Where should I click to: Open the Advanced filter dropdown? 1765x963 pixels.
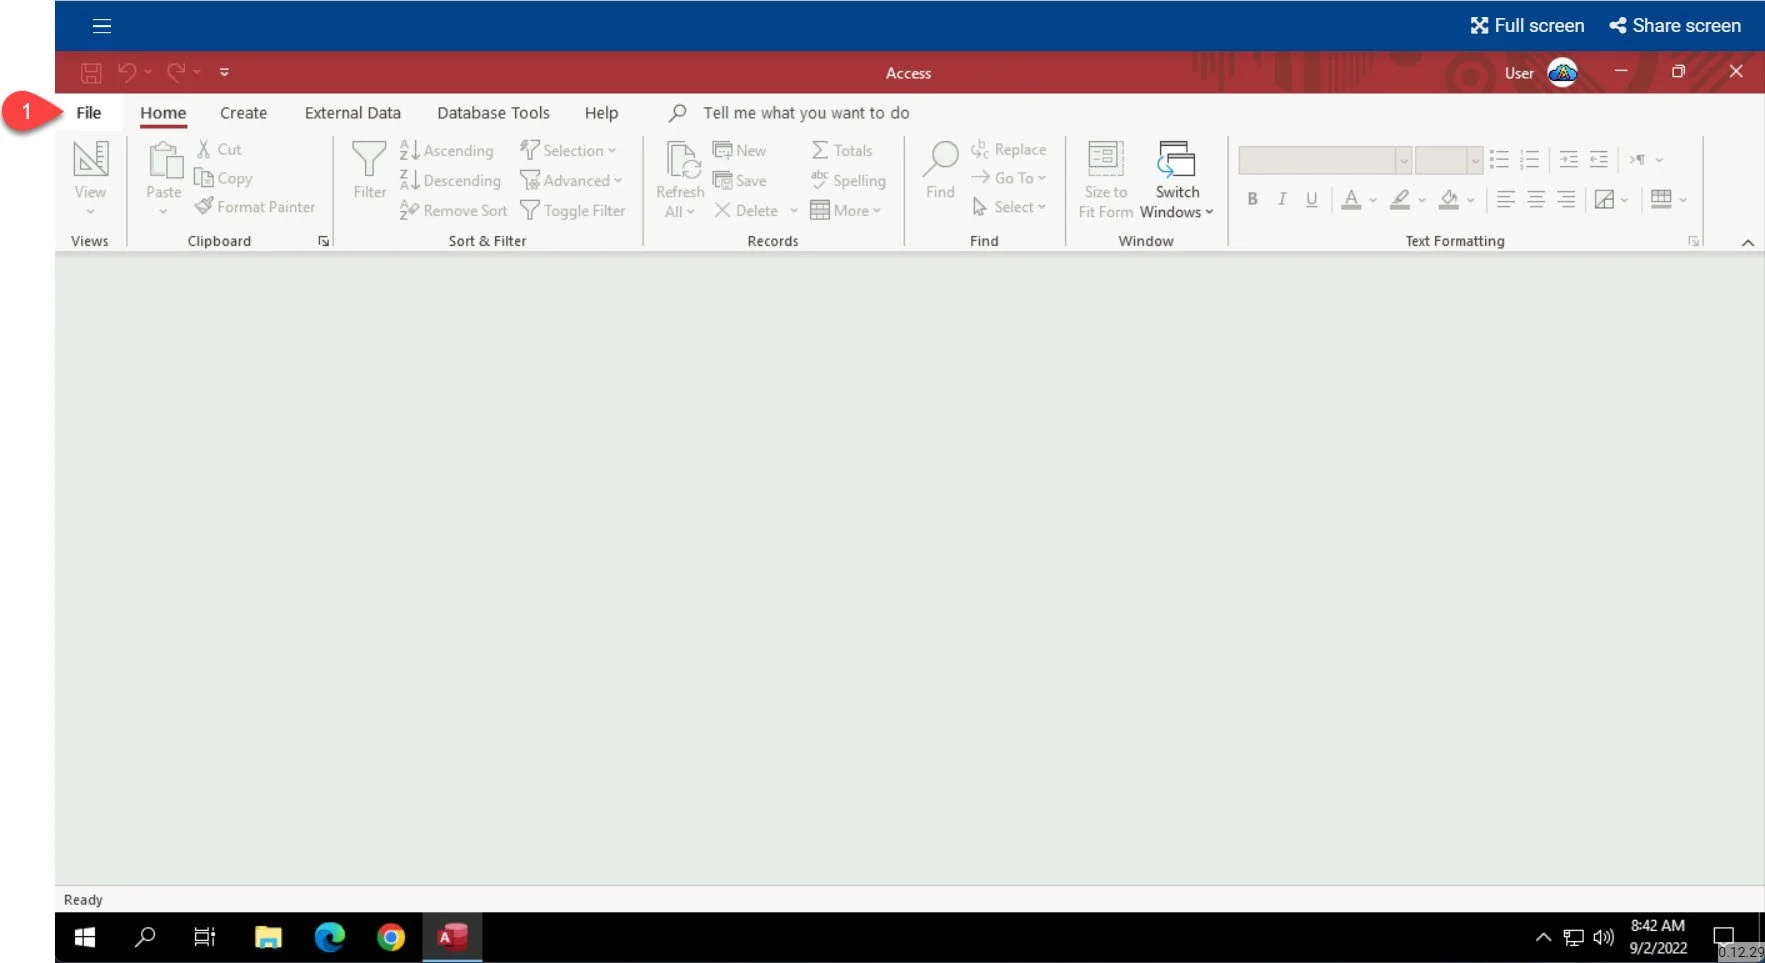tap(572, 180)
